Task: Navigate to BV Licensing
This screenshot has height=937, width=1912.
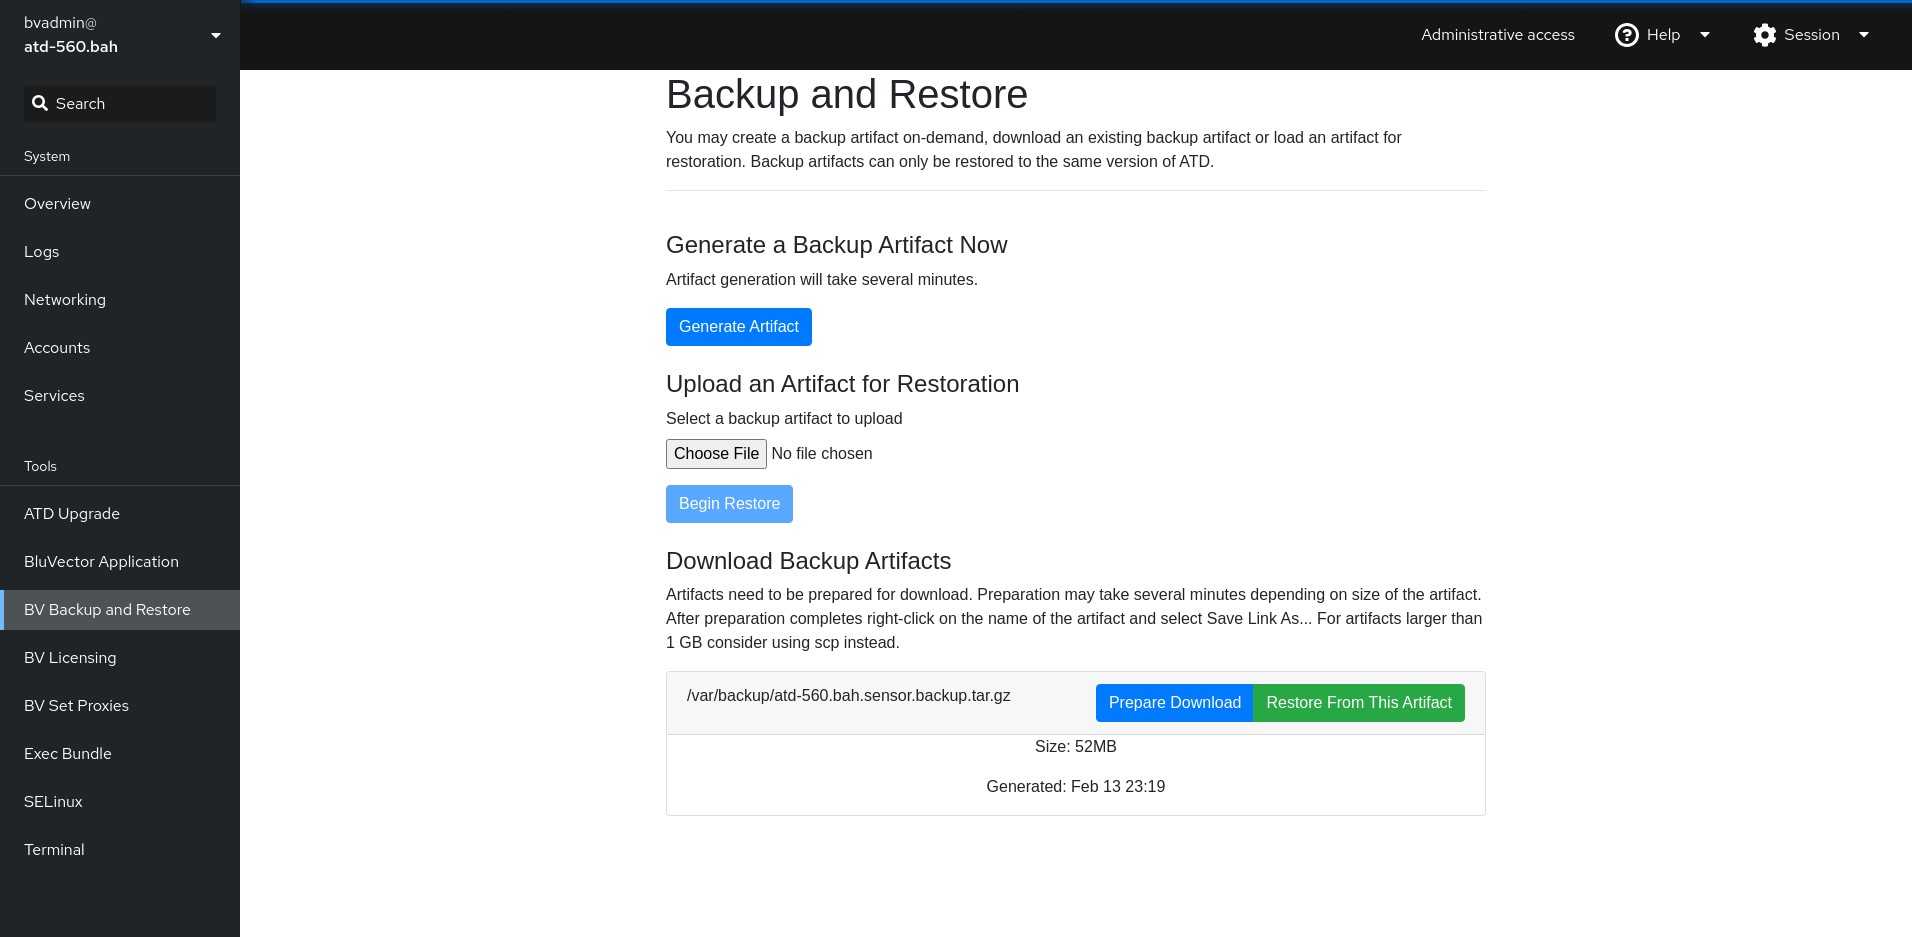Action: pos(120,658)
